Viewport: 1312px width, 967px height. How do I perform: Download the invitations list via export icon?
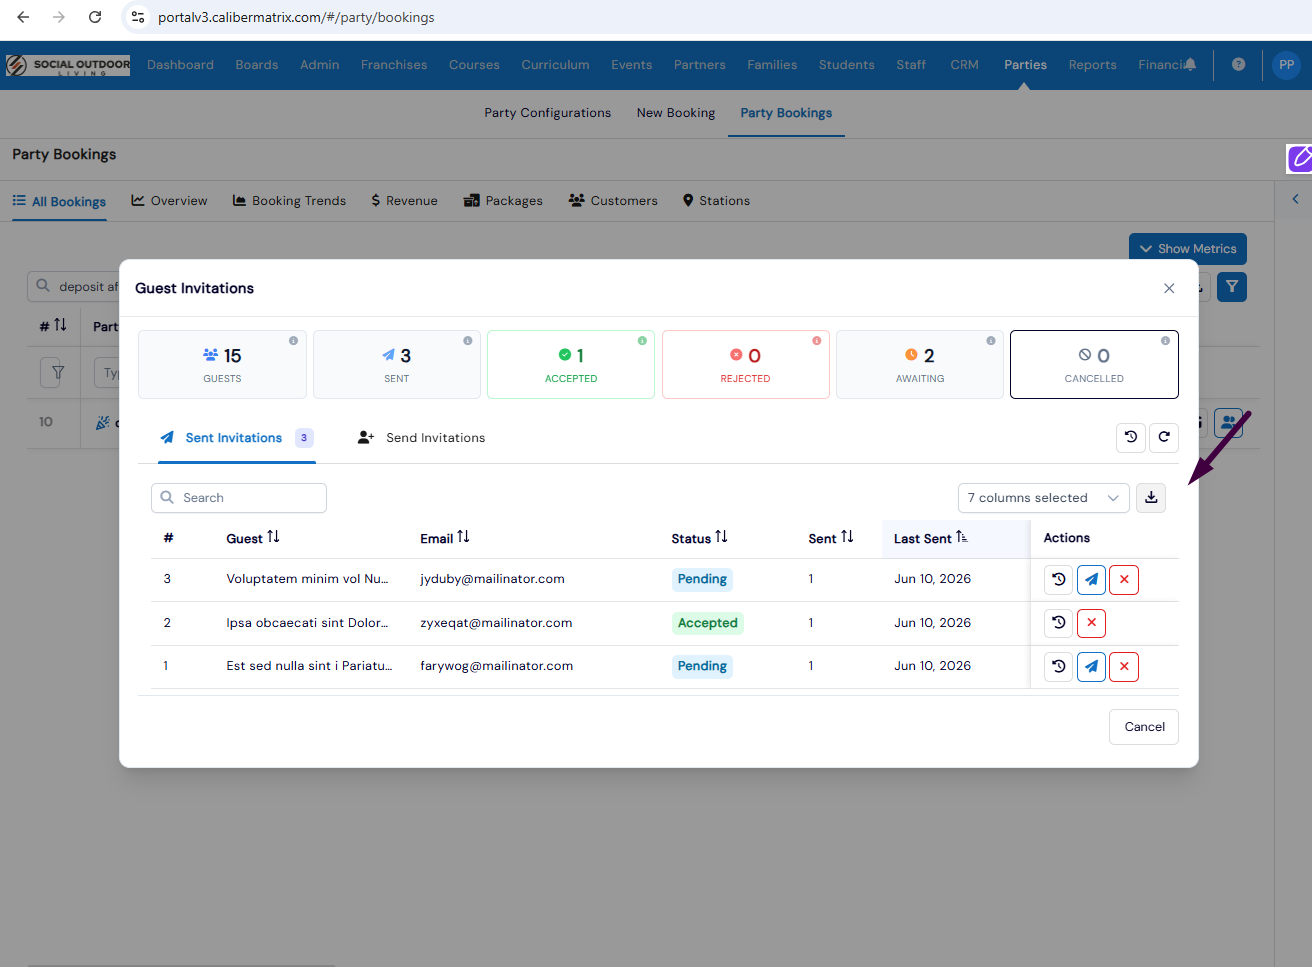click(1151, 497)
